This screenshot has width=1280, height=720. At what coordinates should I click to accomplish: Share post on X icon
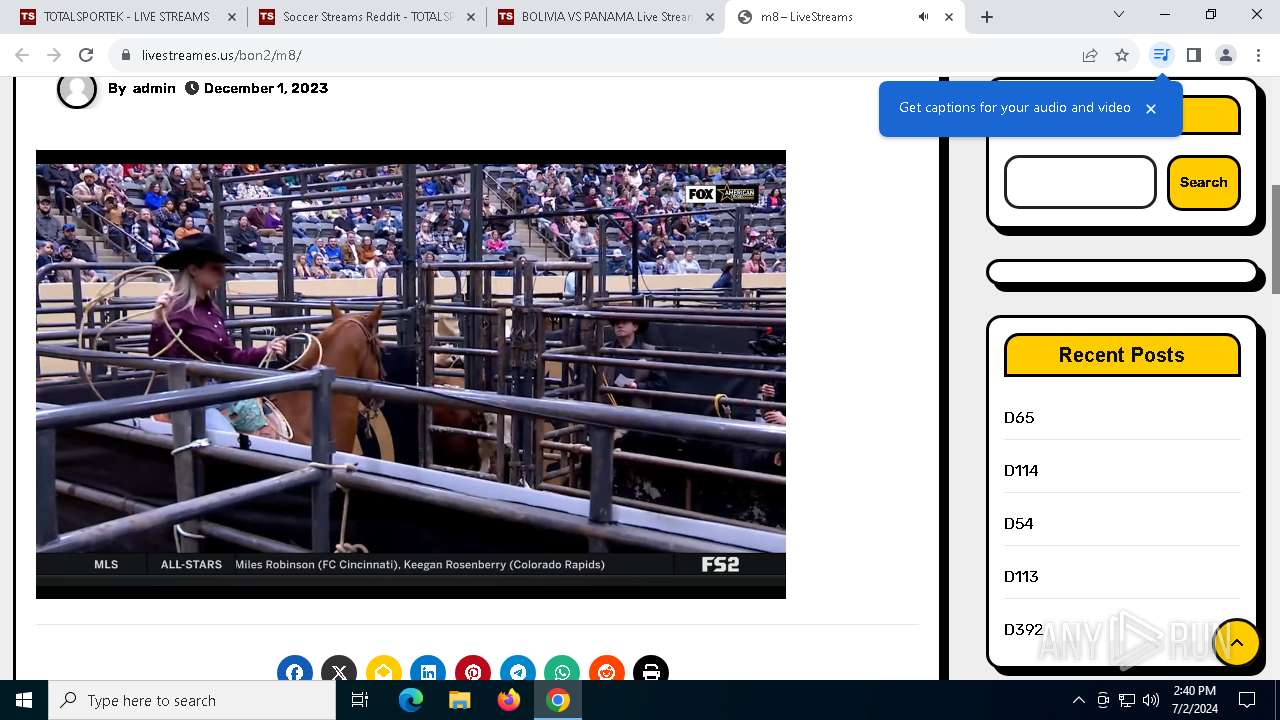click(339, 671)
